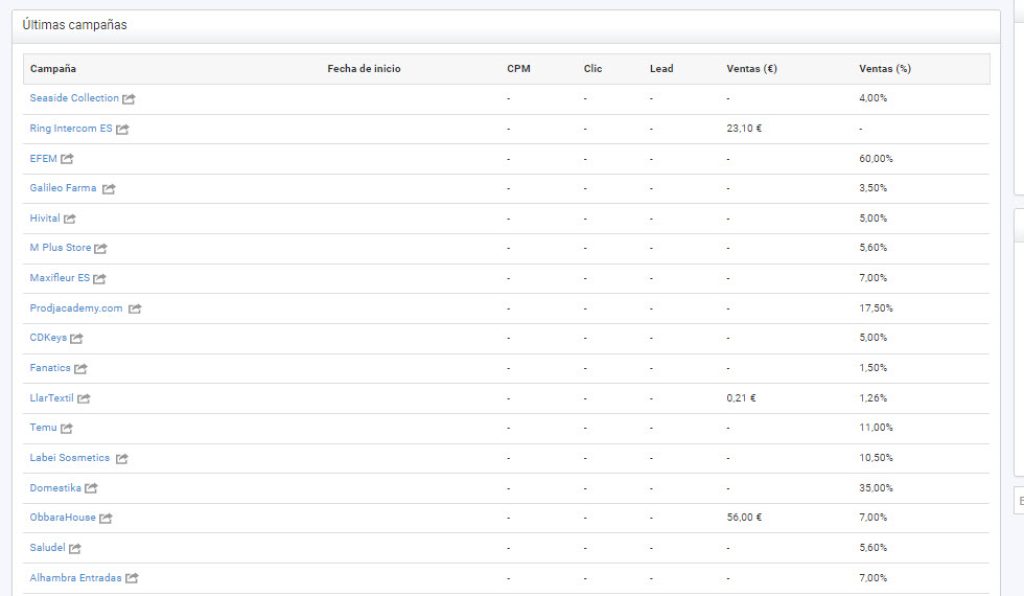Open the M Plus Store campaign
This screenshot has height=596, width=1024.
60,247
